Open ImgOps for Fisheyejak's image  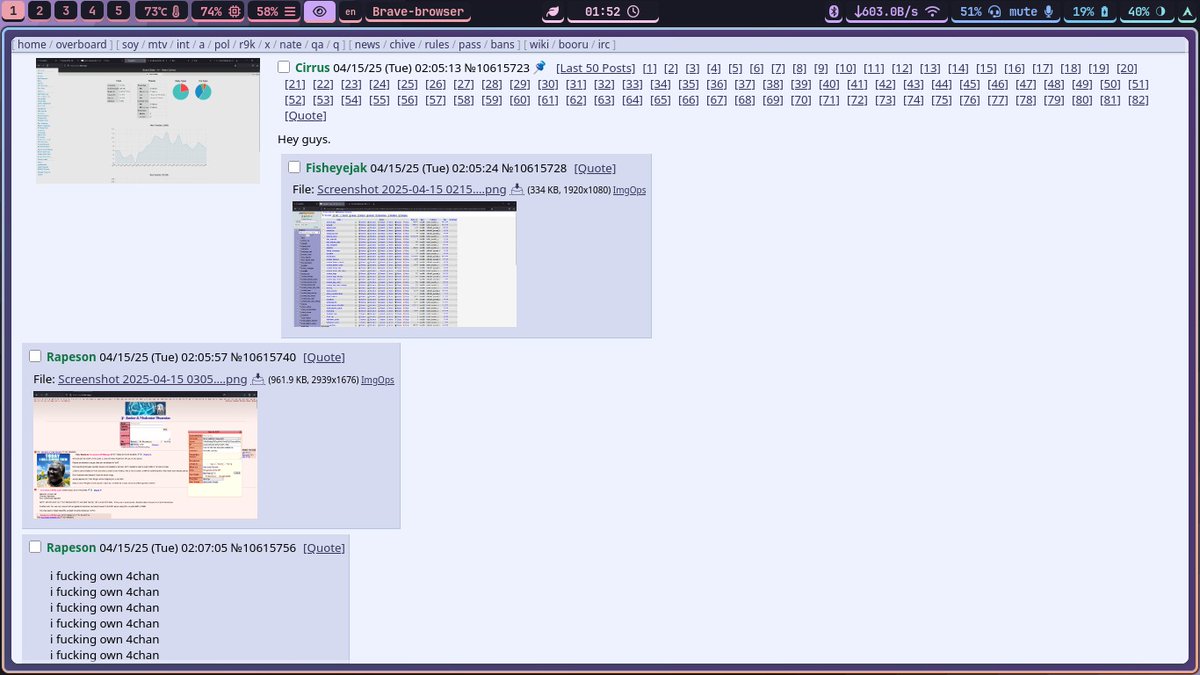tap(629, 190)
